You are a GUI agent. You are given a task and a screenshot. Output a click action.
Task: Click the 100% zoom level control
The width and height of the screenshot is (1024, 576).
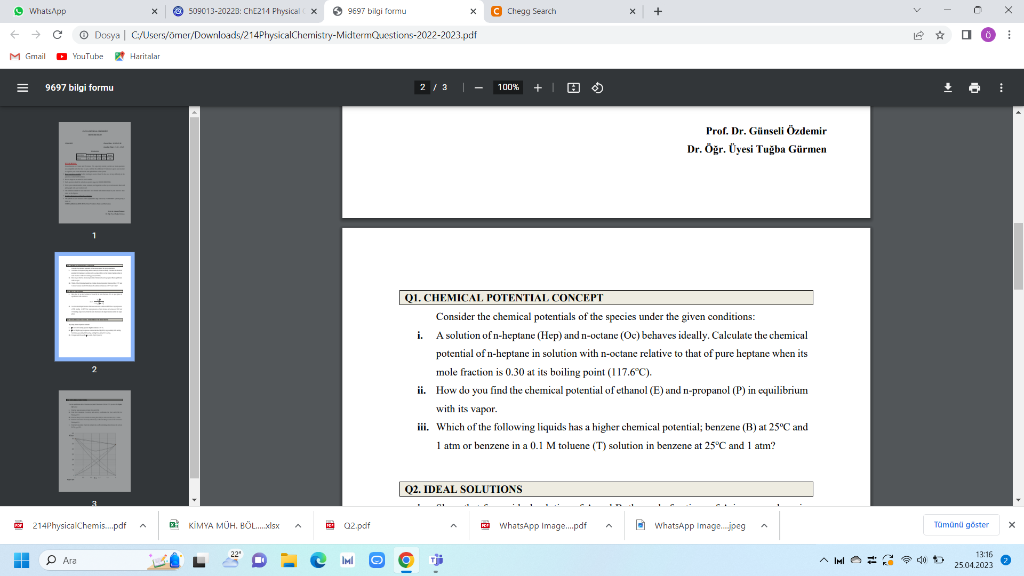coord(508,87)
